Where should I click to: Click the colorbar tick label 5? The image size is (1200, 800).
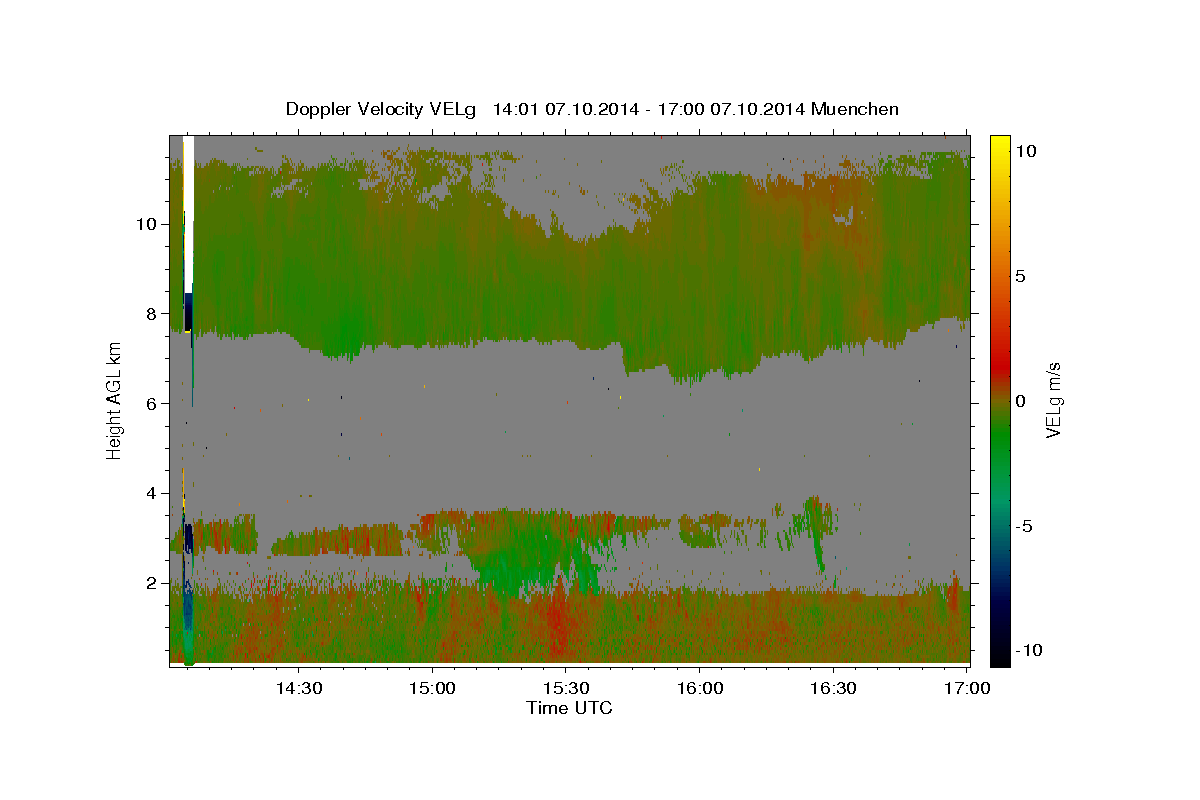(1021, 276)
